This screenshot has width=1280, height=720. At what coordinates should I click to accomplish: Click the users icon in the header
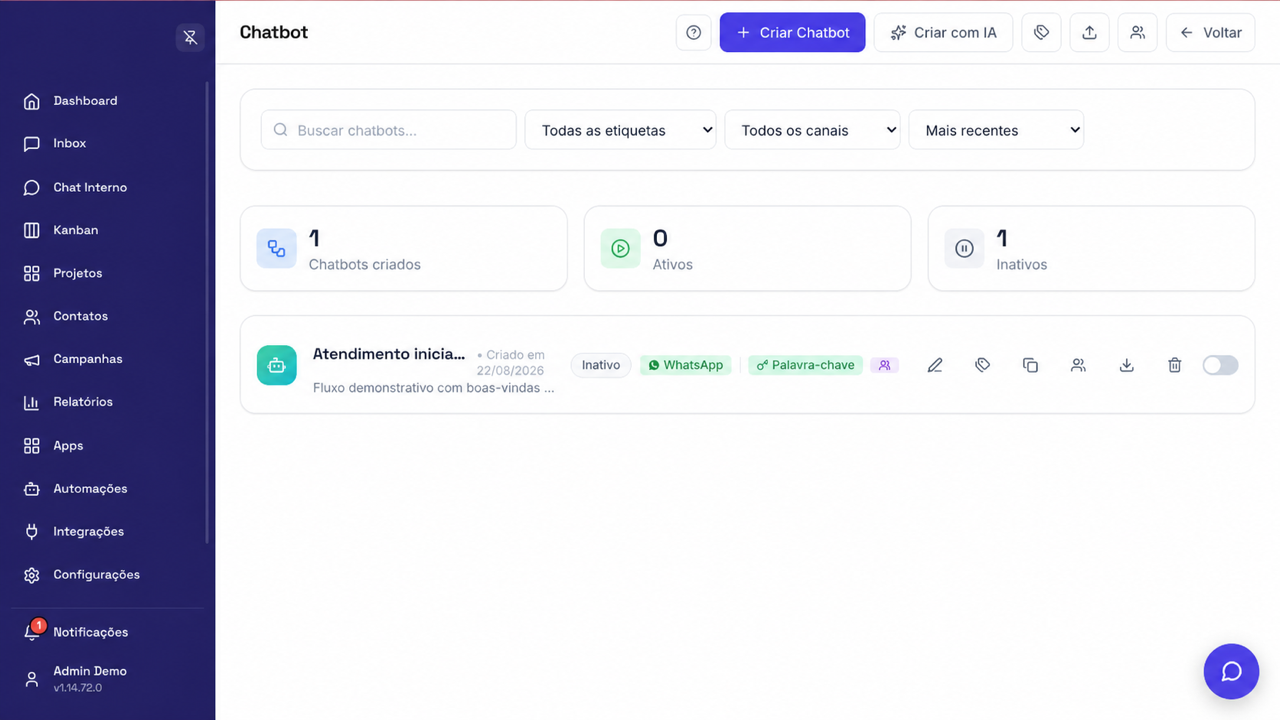[x=1137, y=32]
